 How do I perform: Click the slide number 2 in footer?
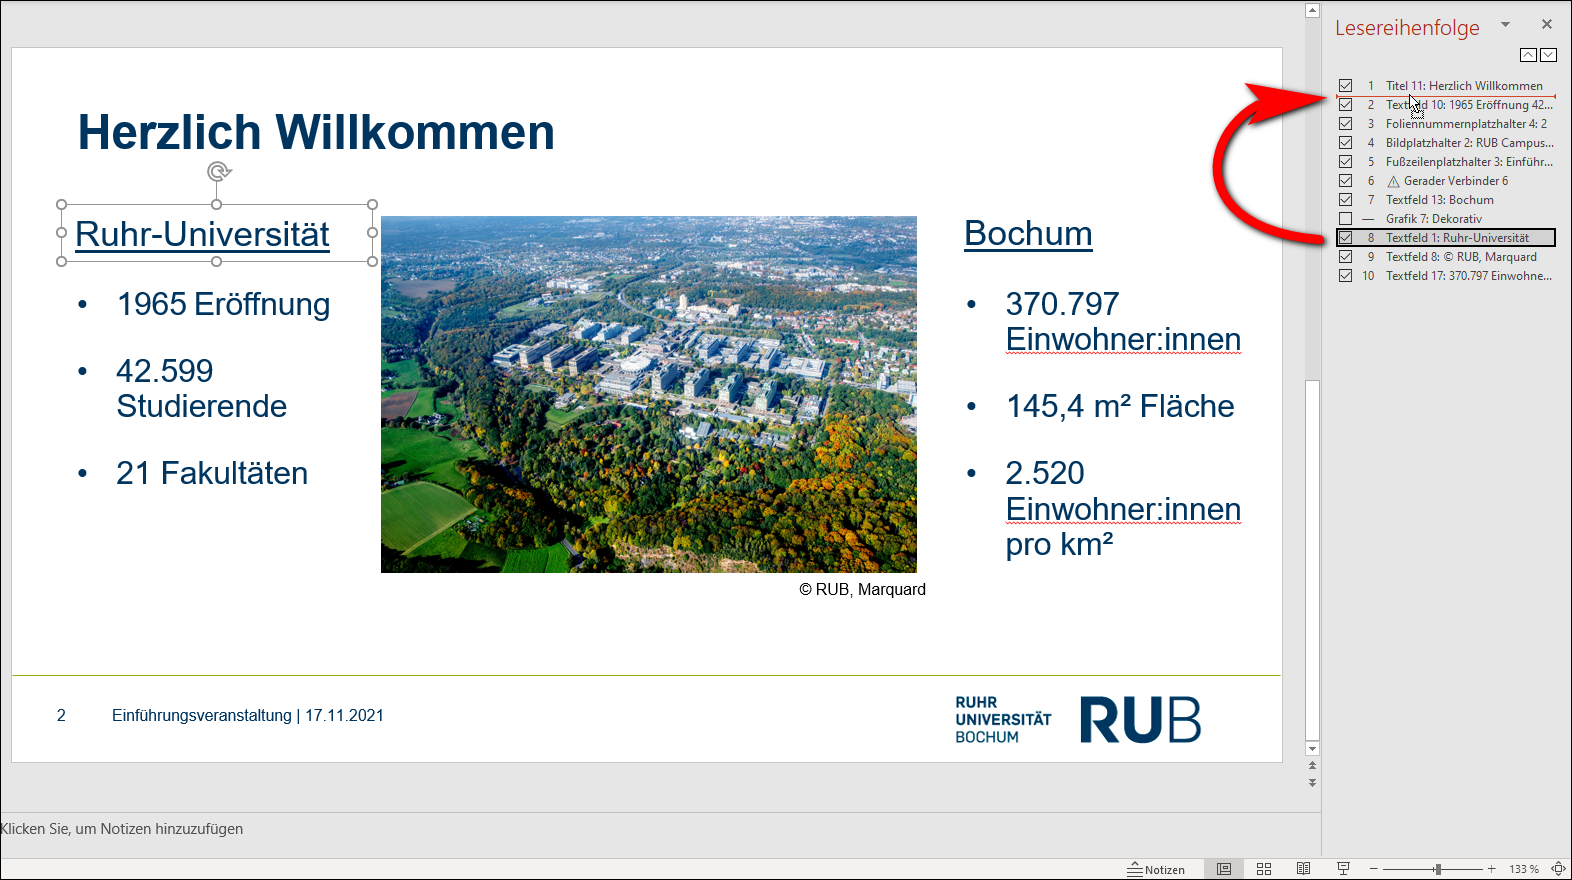click(61, 715)
